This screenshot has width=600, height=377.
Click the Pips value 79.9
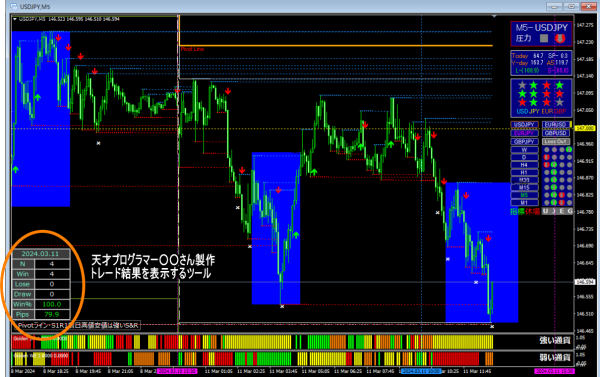pyautogui.click(x=52, y=314)
